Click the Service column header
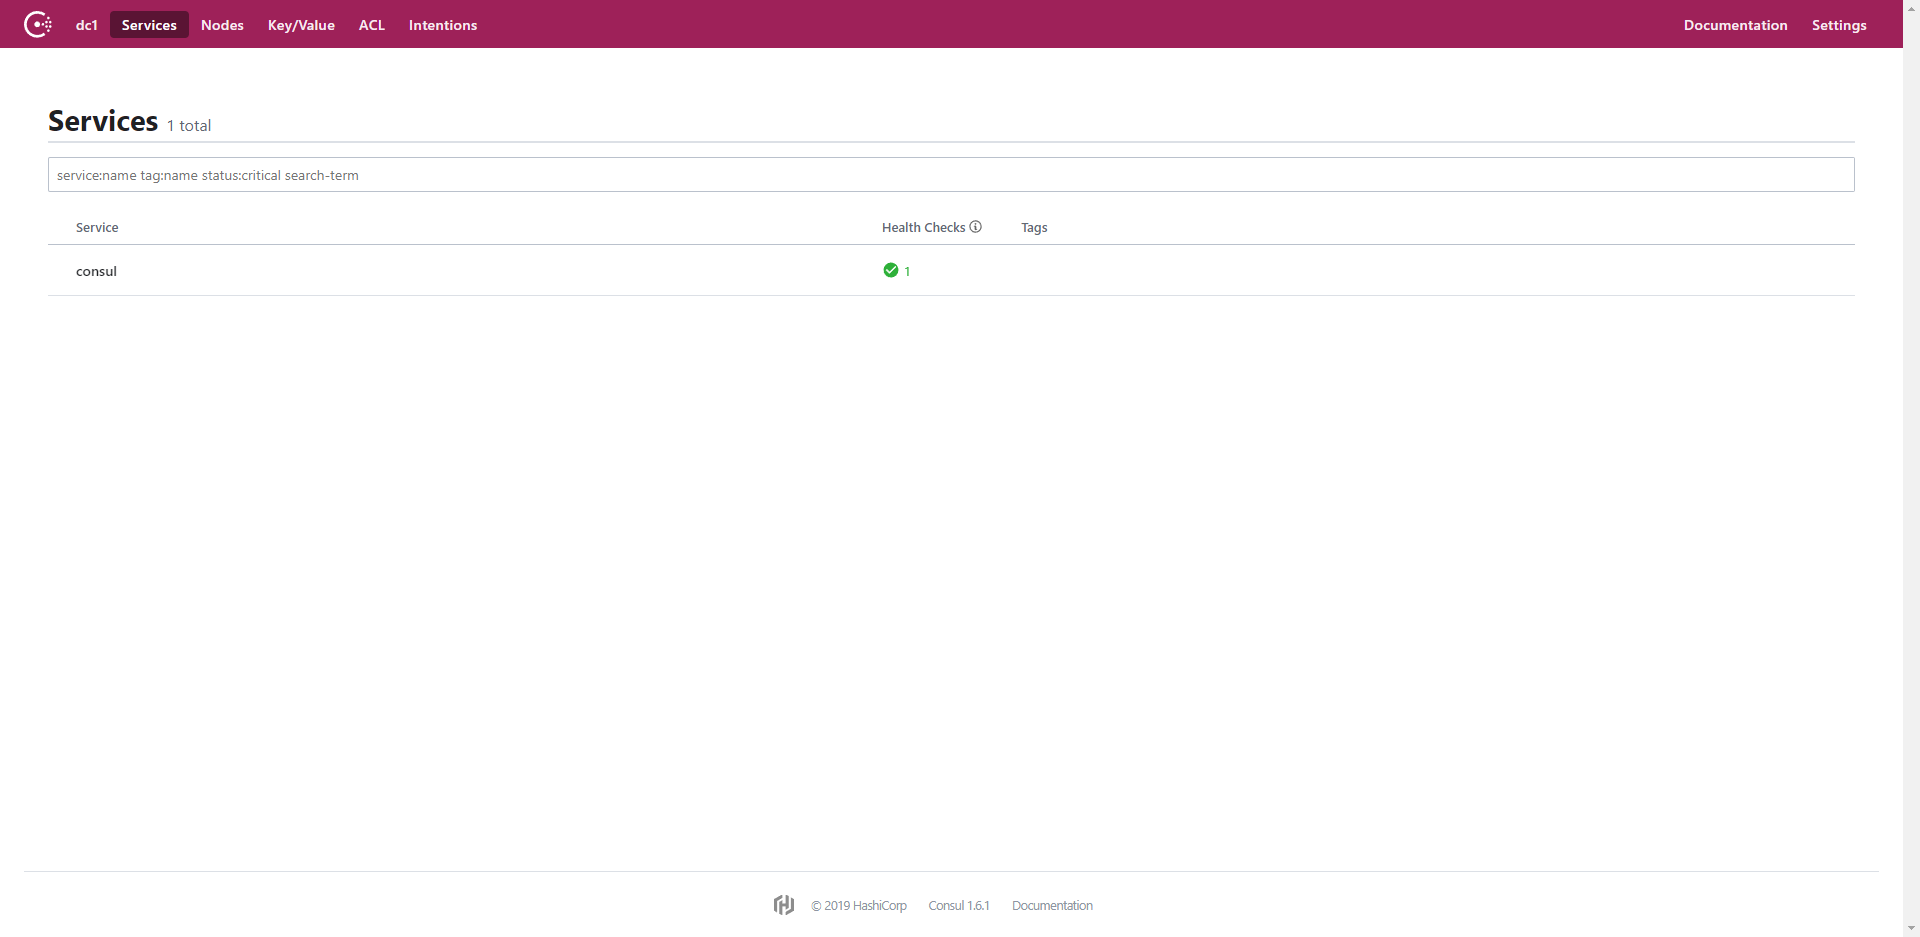 pos(97,228)
